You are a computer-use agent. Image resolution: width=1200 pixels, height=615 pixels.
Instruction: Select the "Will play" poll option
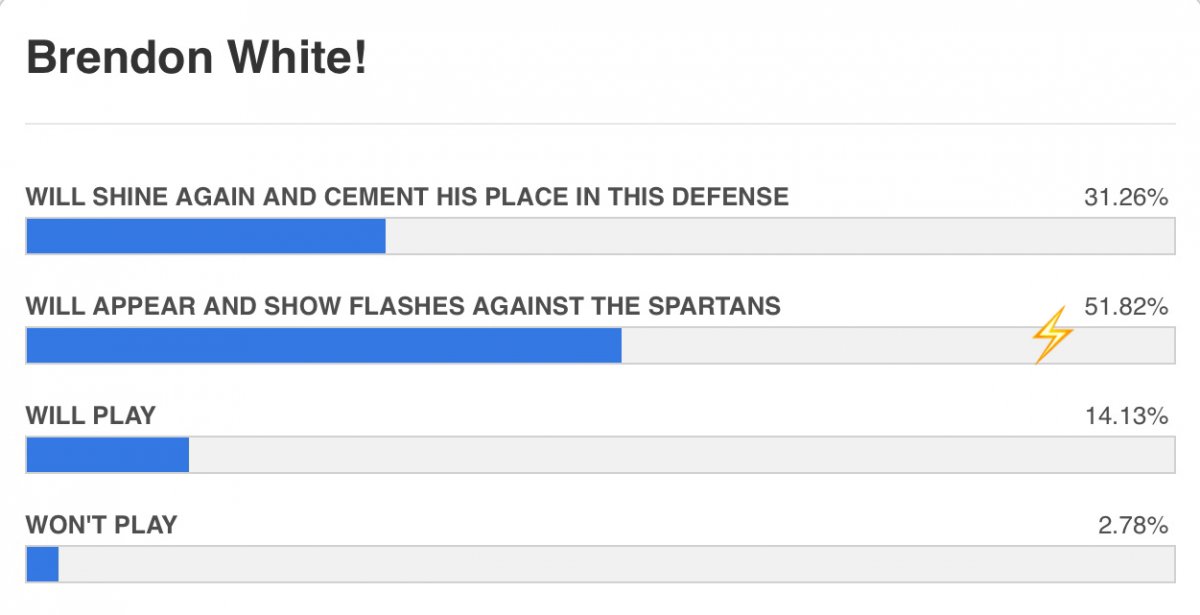[91, 415]
